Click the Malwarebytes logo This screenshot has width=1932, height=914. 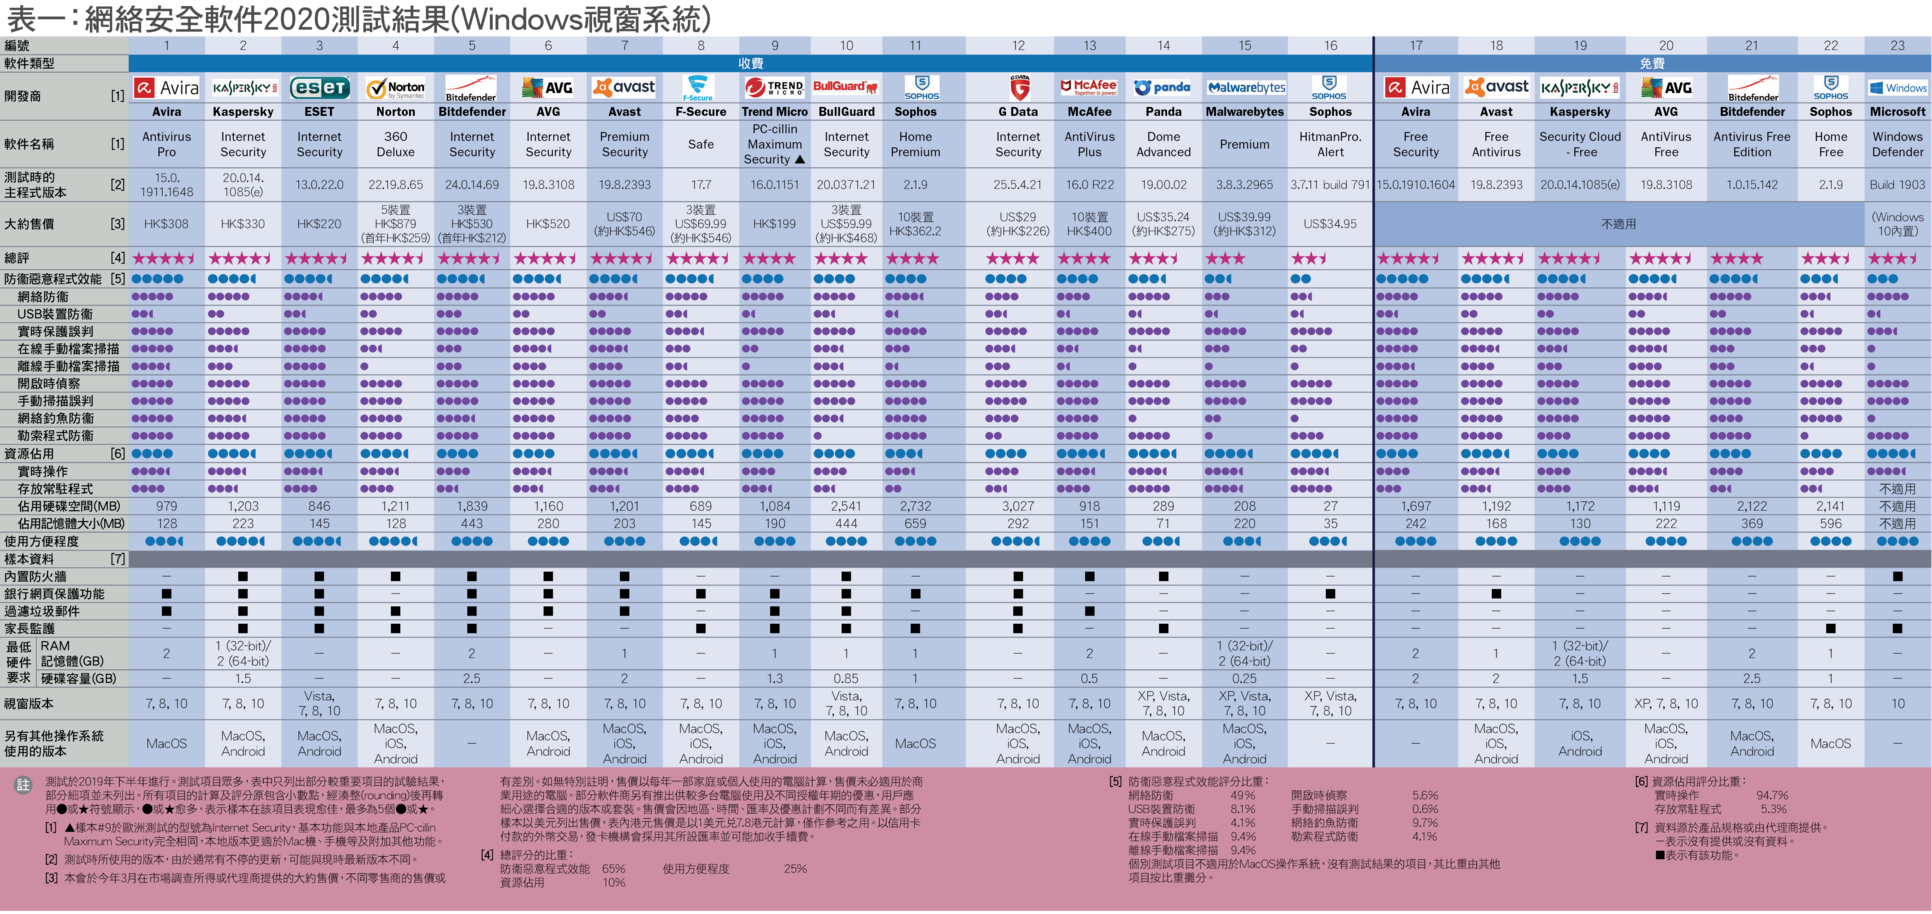pyautogui.click(x=1246, y=88)
